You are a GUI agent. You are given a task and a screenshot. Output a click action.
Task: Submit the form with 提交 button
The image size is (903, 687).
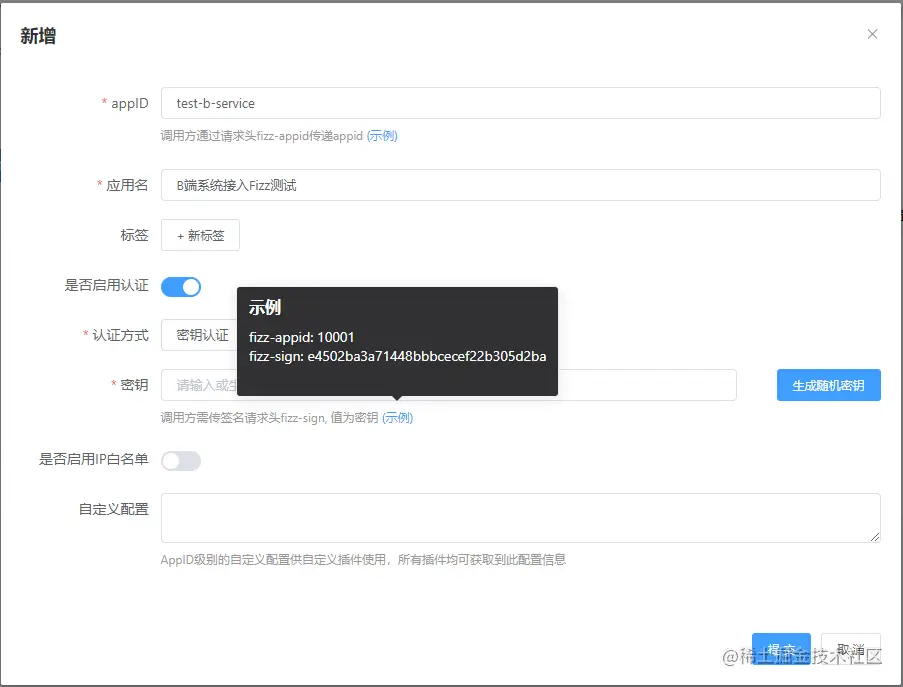click(781, 648)
